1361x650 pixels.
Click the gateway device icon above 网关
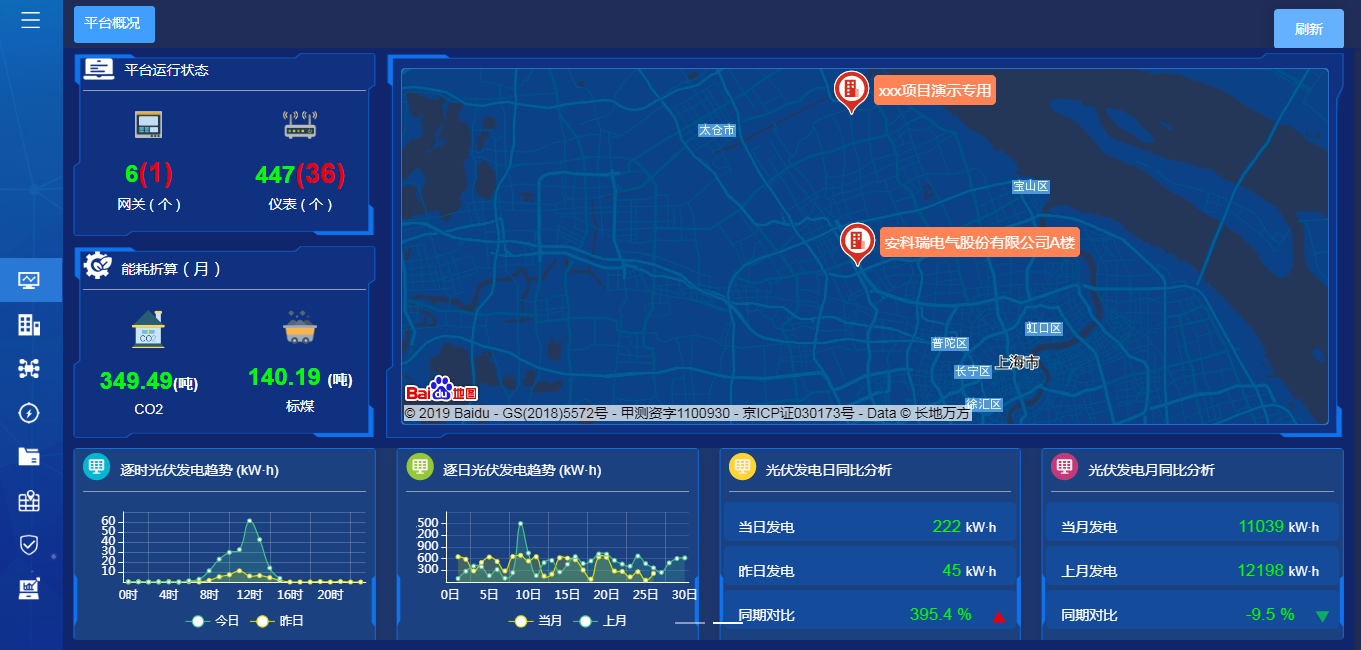tap(148, 125)
